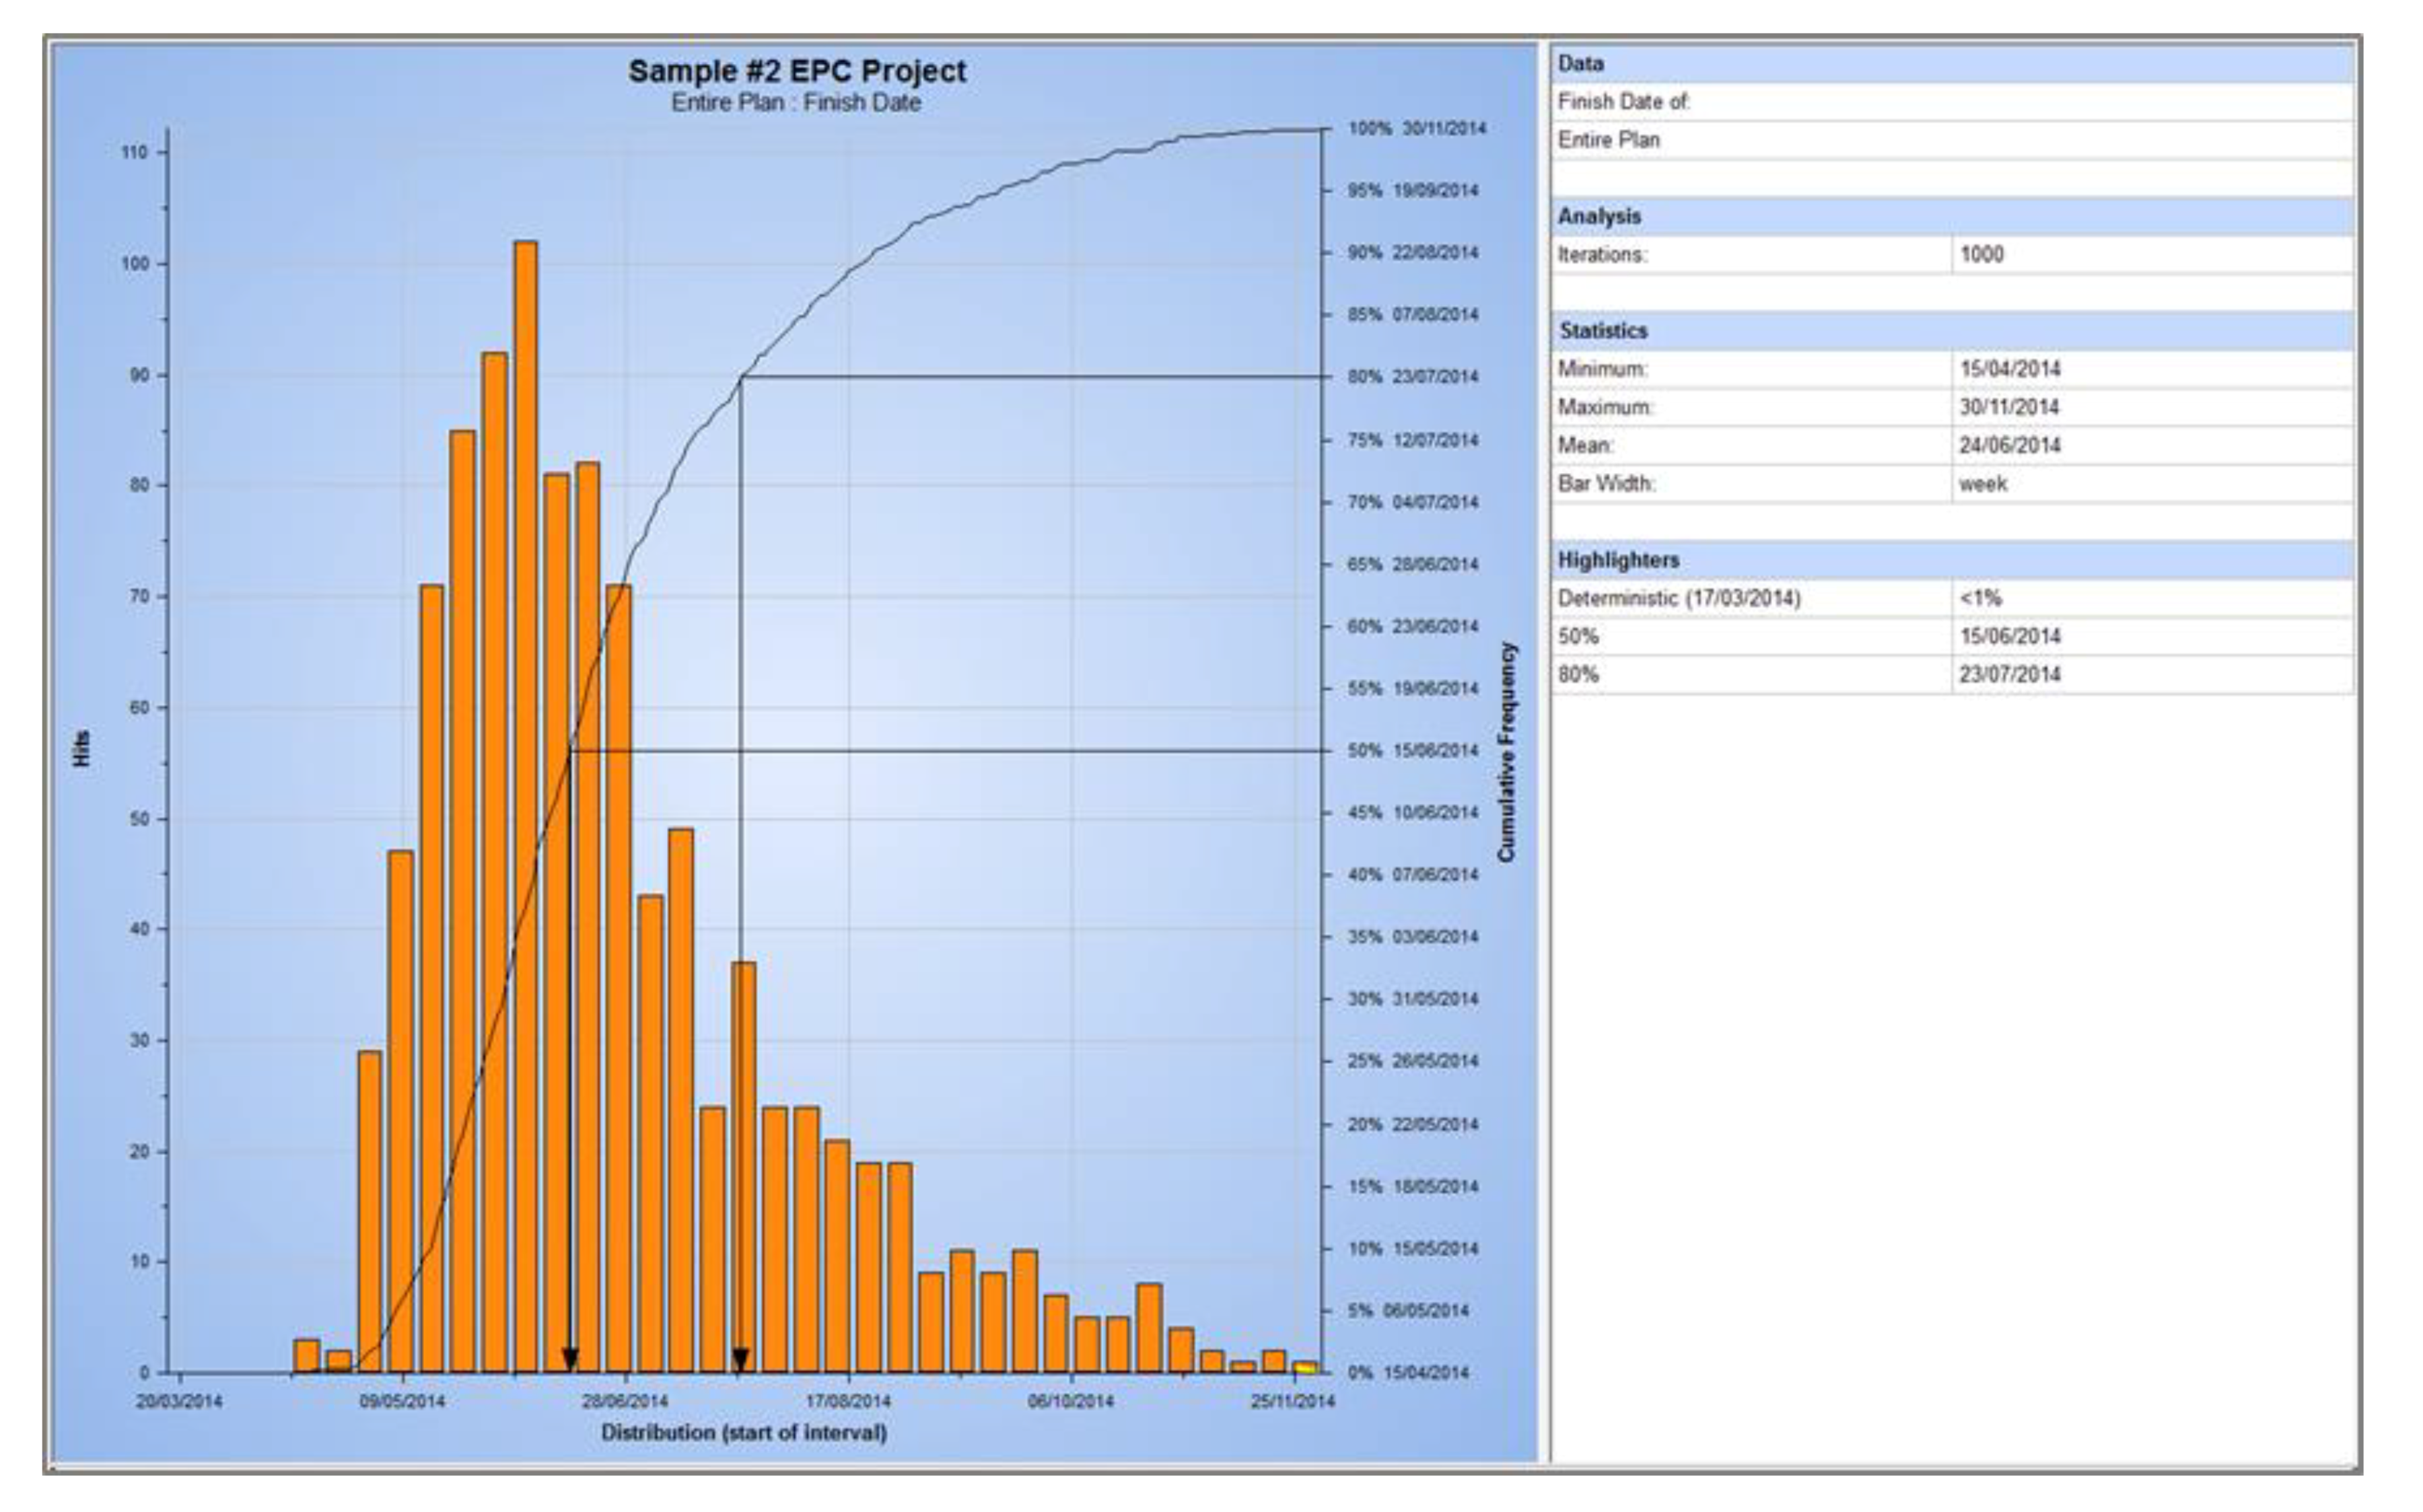Select the 50% highlighter date 15/06/2014

[2009, 636]
